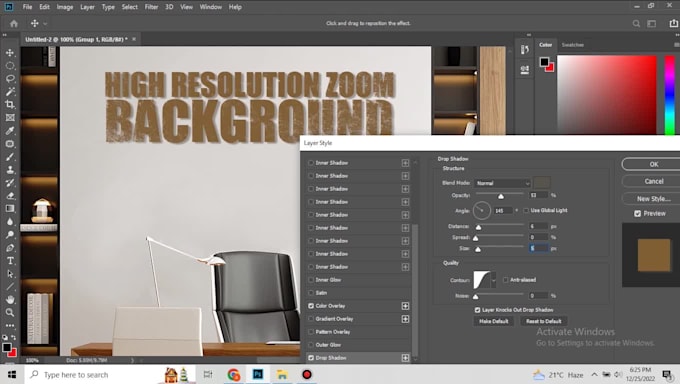Select the Dodge tool
Viewport: 680px width, 384px height.
[x=10, y=235]
